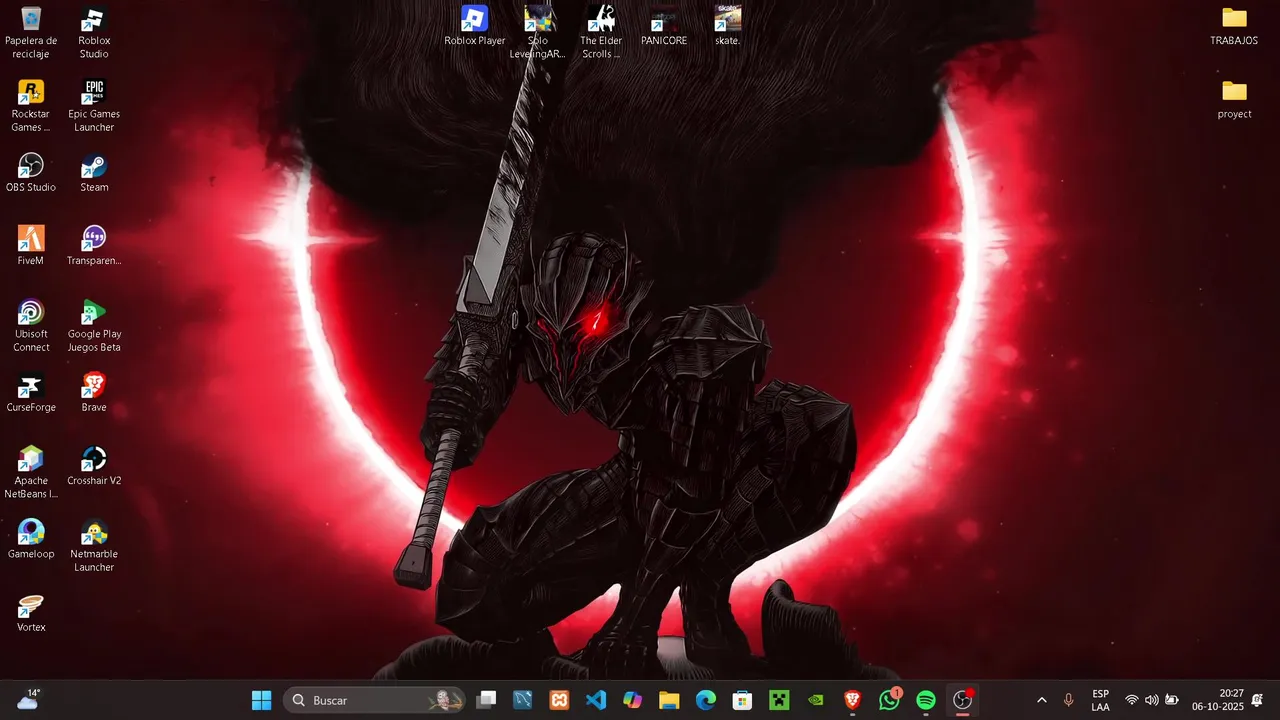Select the Netmarble Launcher shortcut
The image size is (1280, 720).
pos(94,546)
